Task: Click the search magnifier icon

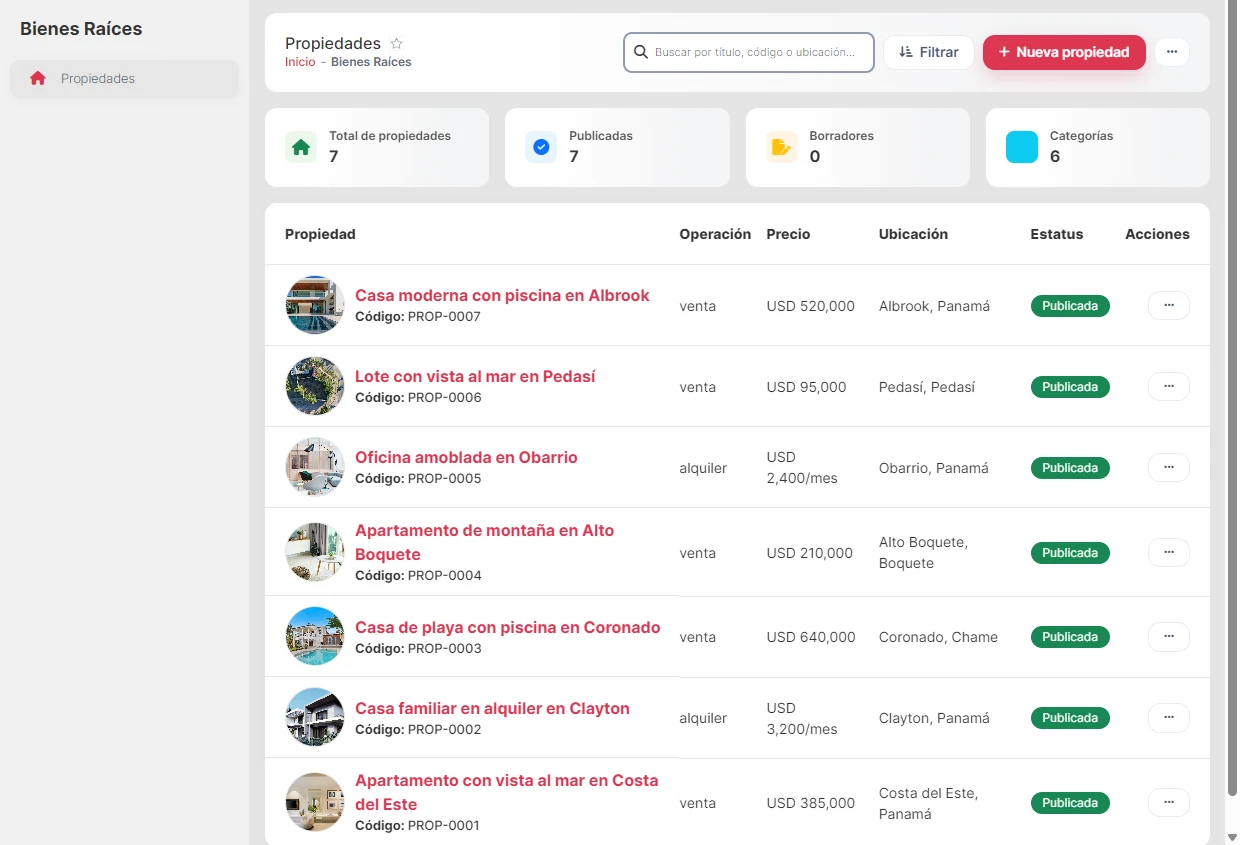Action: pyautogui.click(x=641, y=52)
